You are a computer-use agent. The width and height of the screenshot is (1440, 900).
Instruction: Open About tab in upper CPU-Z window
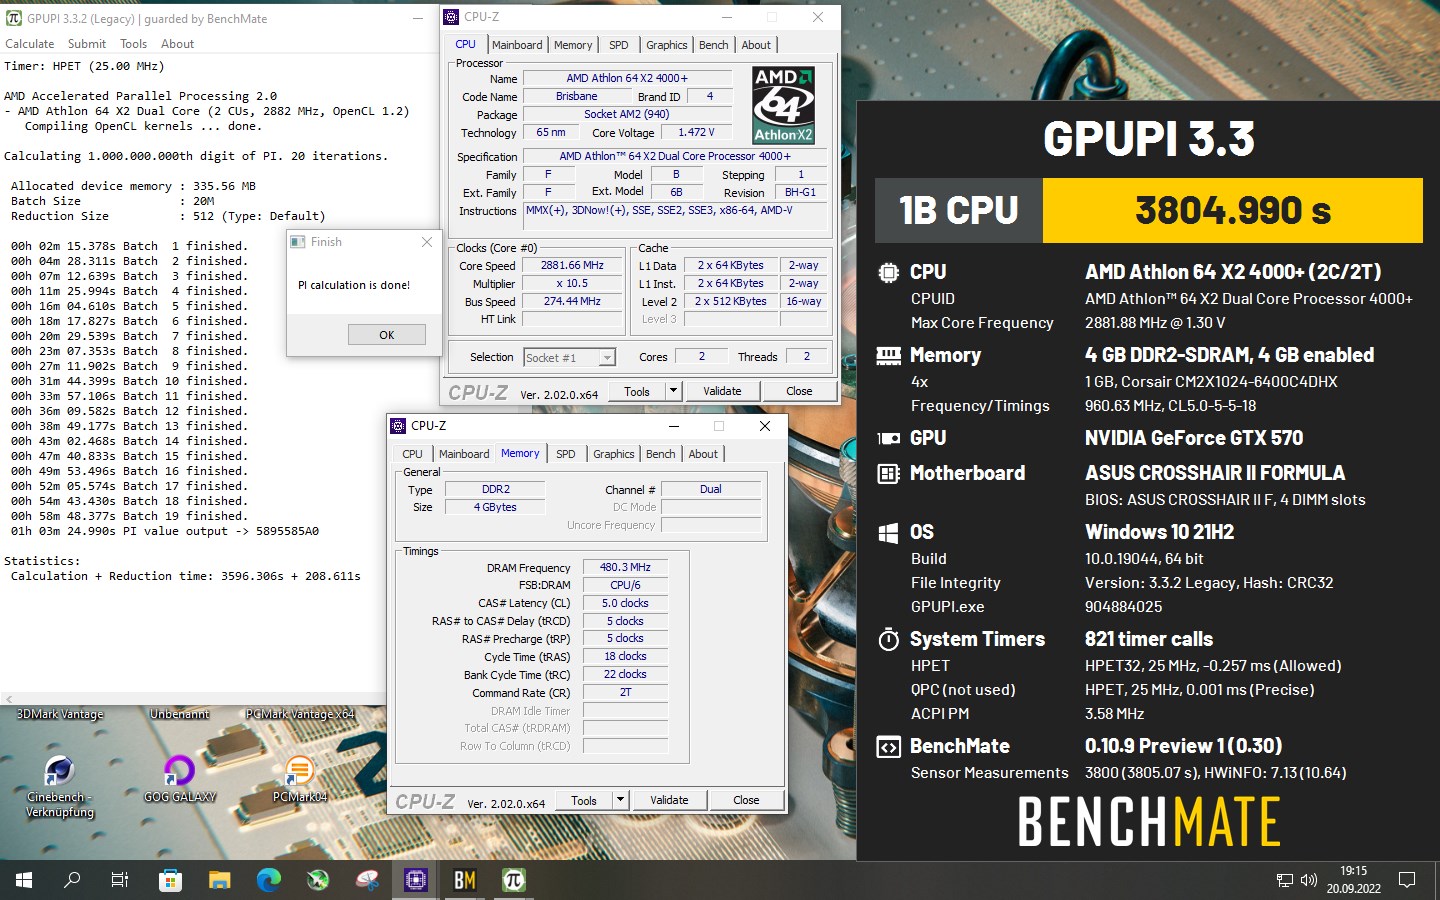756,45
